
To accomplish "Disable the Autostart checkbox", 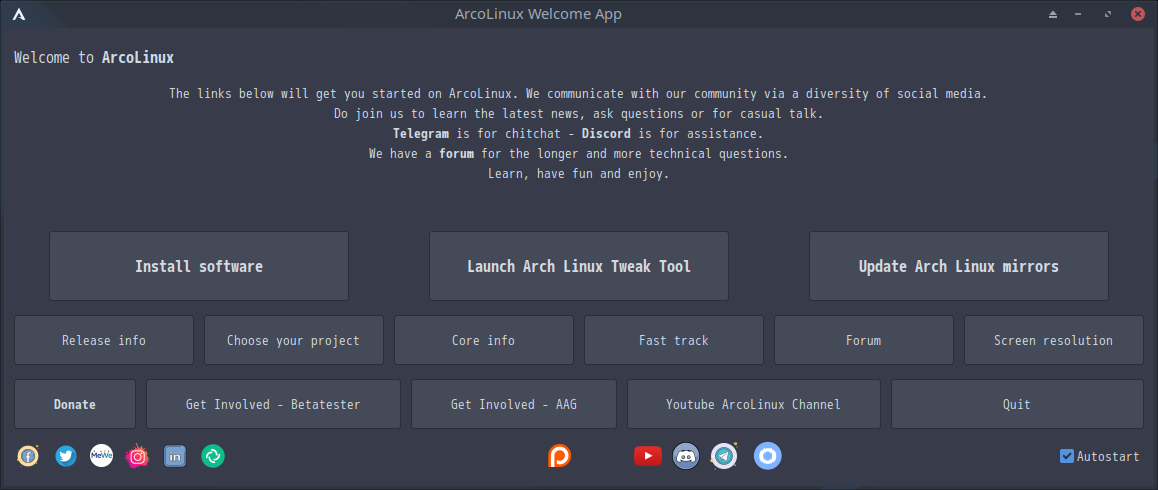I will click(1066, 456).
